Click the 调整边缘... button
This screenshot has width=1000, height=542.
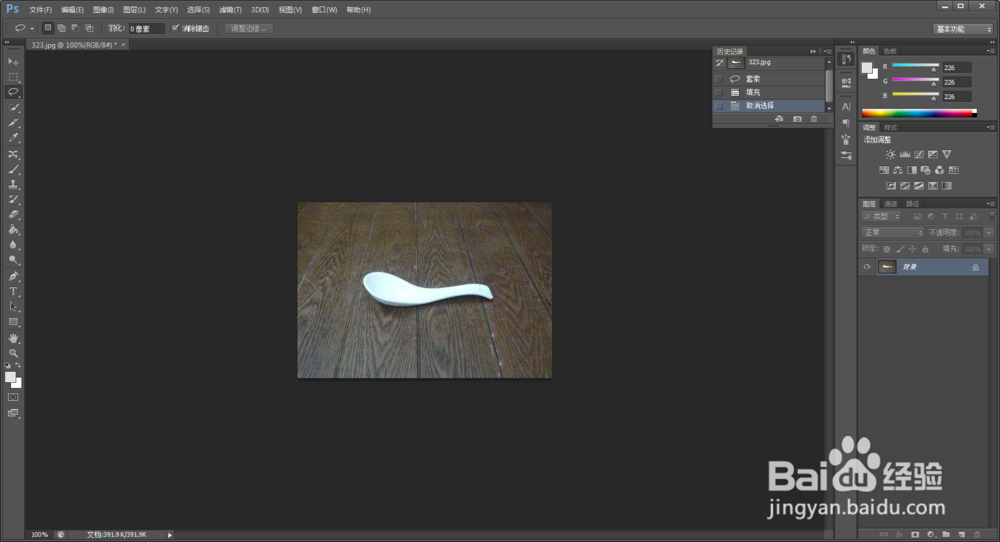pos(249,29)
